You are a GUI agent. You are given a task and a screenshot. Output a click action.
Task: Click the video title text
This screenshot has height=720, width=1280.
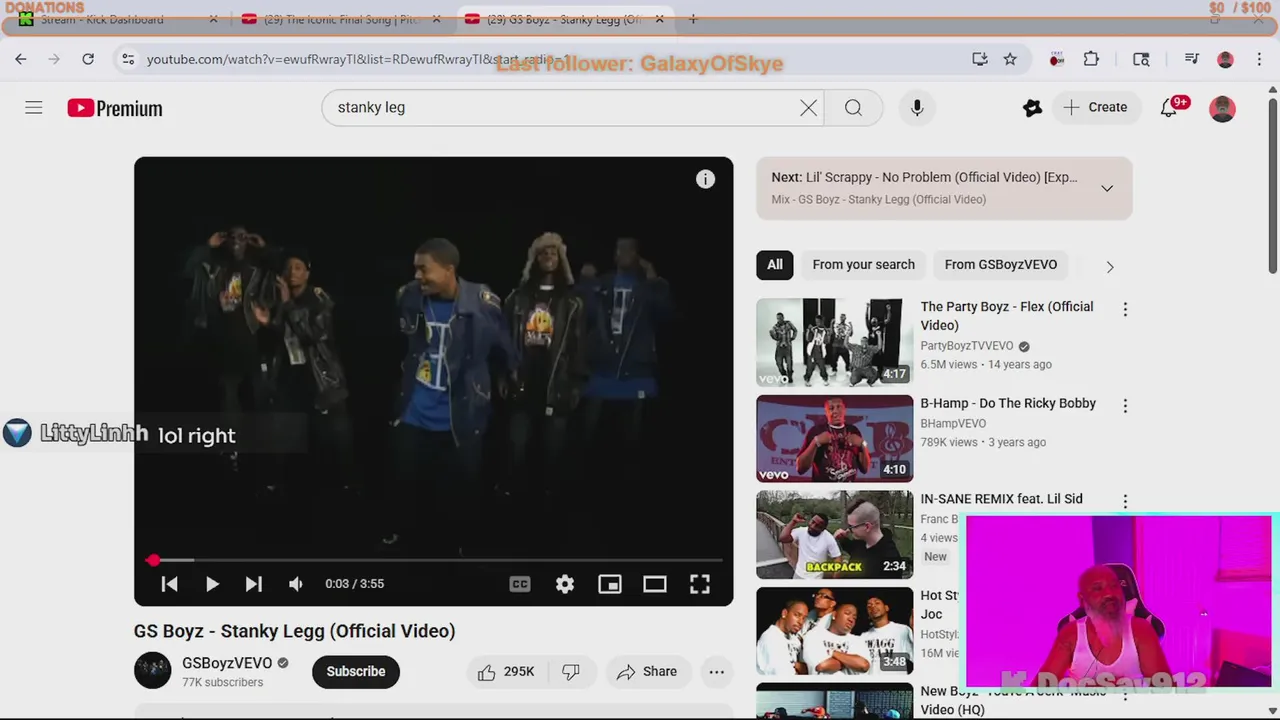(295, 631)
